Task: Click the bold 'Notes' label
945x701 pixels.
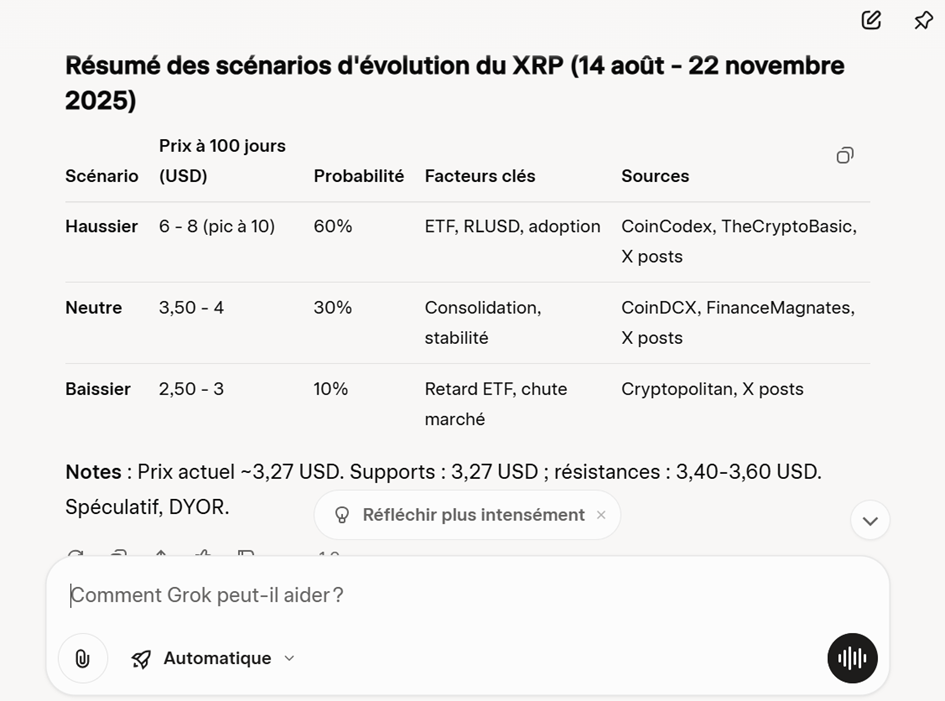Action: click(x=93, y=472)
